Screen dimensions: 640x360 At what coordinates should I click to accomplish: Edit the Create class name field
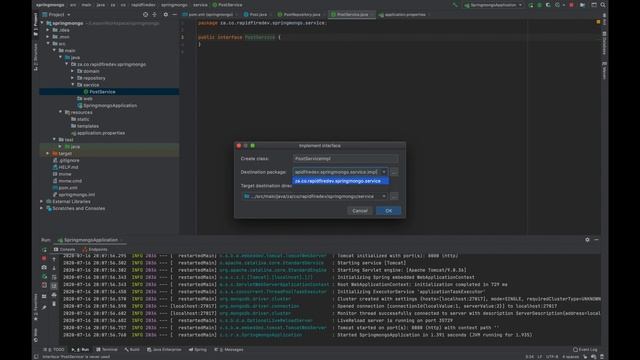345,158
